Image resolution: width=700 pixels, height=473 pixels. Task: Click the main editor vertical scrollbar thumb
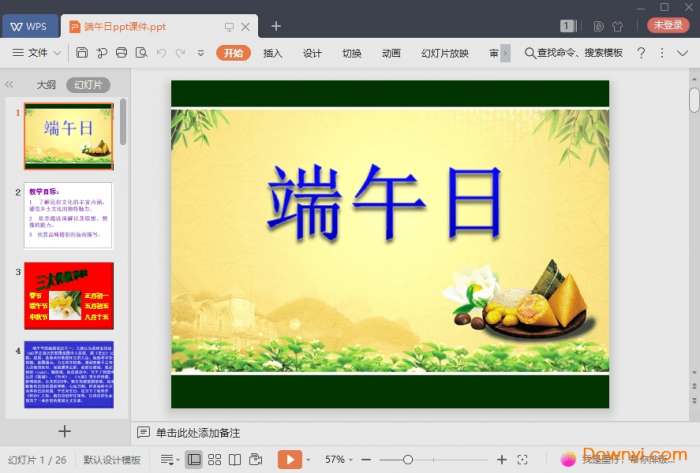(x=694, y=100)
